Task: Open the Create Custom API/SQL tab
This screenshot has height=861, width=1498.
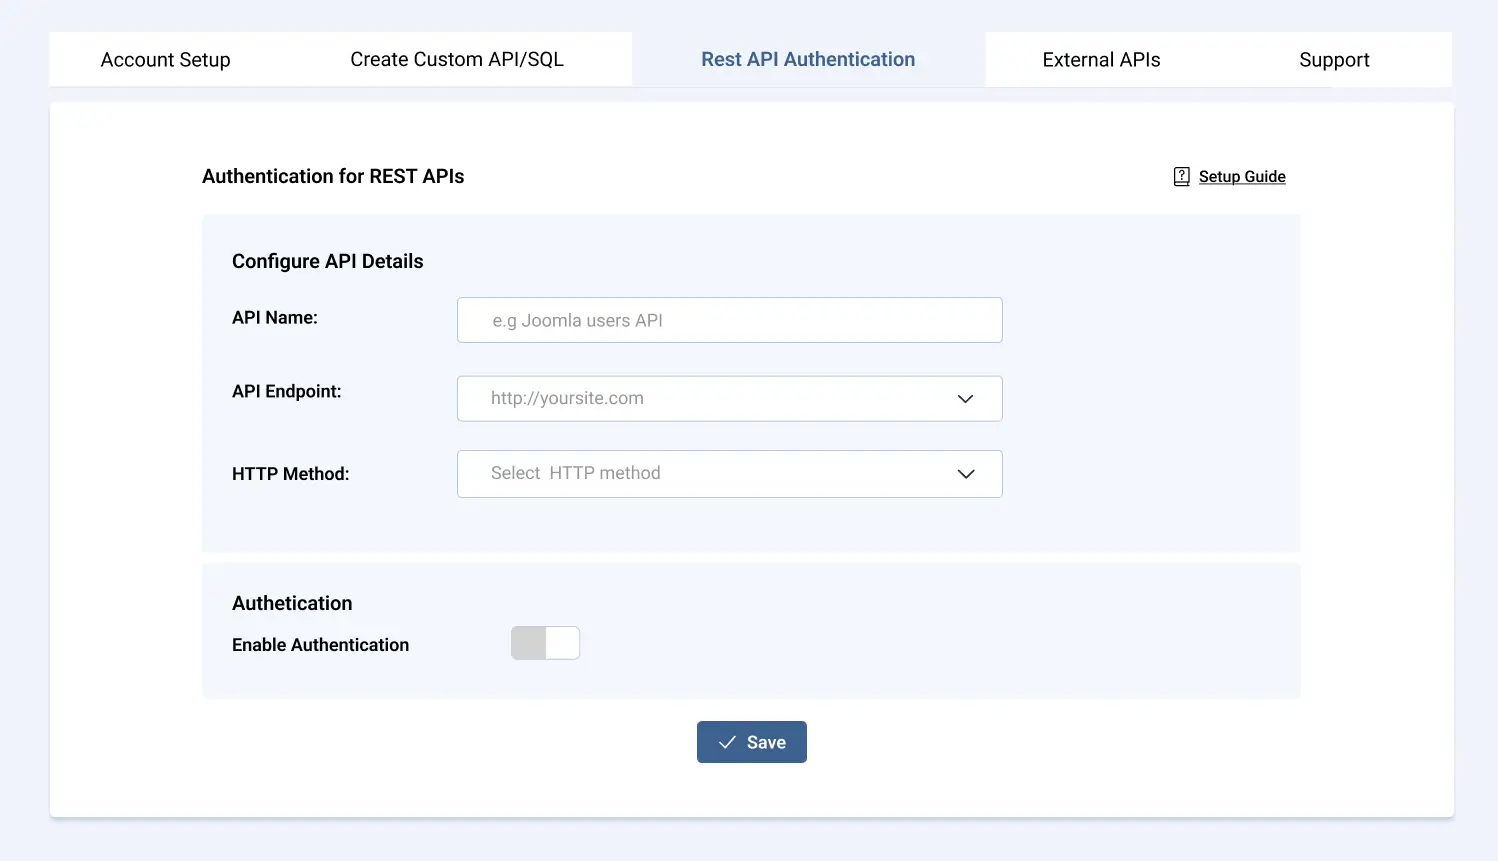Action: (457, 60)
